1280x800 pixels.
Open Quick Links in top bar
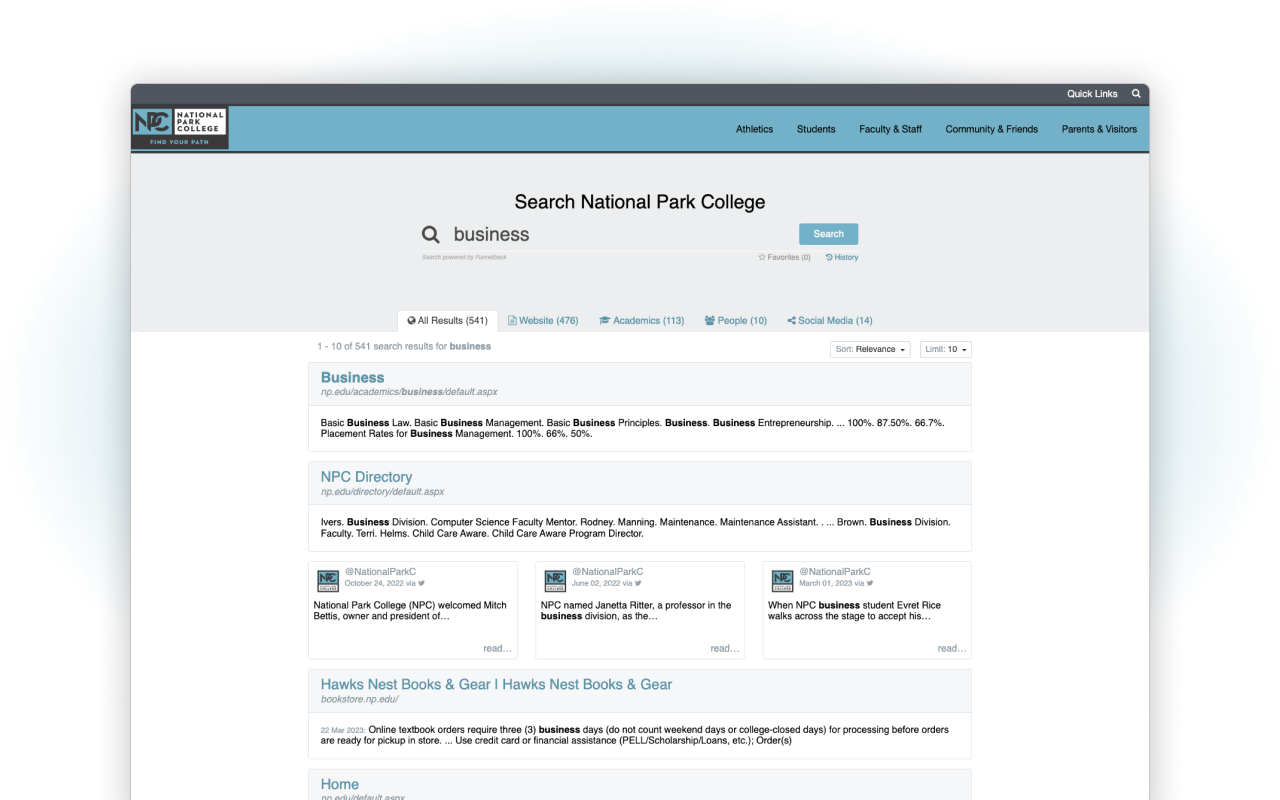pyautogui.click(x=1092, y=94)
